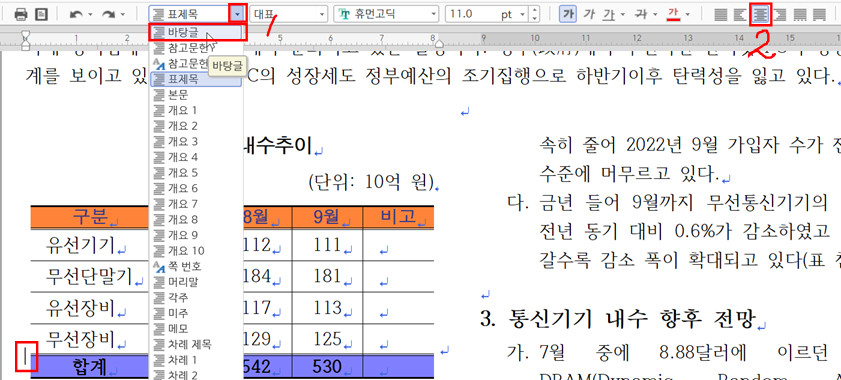Apply center paragraph alignment
The width and height of the screenshot is (841, 380).
tap(761, 14)
